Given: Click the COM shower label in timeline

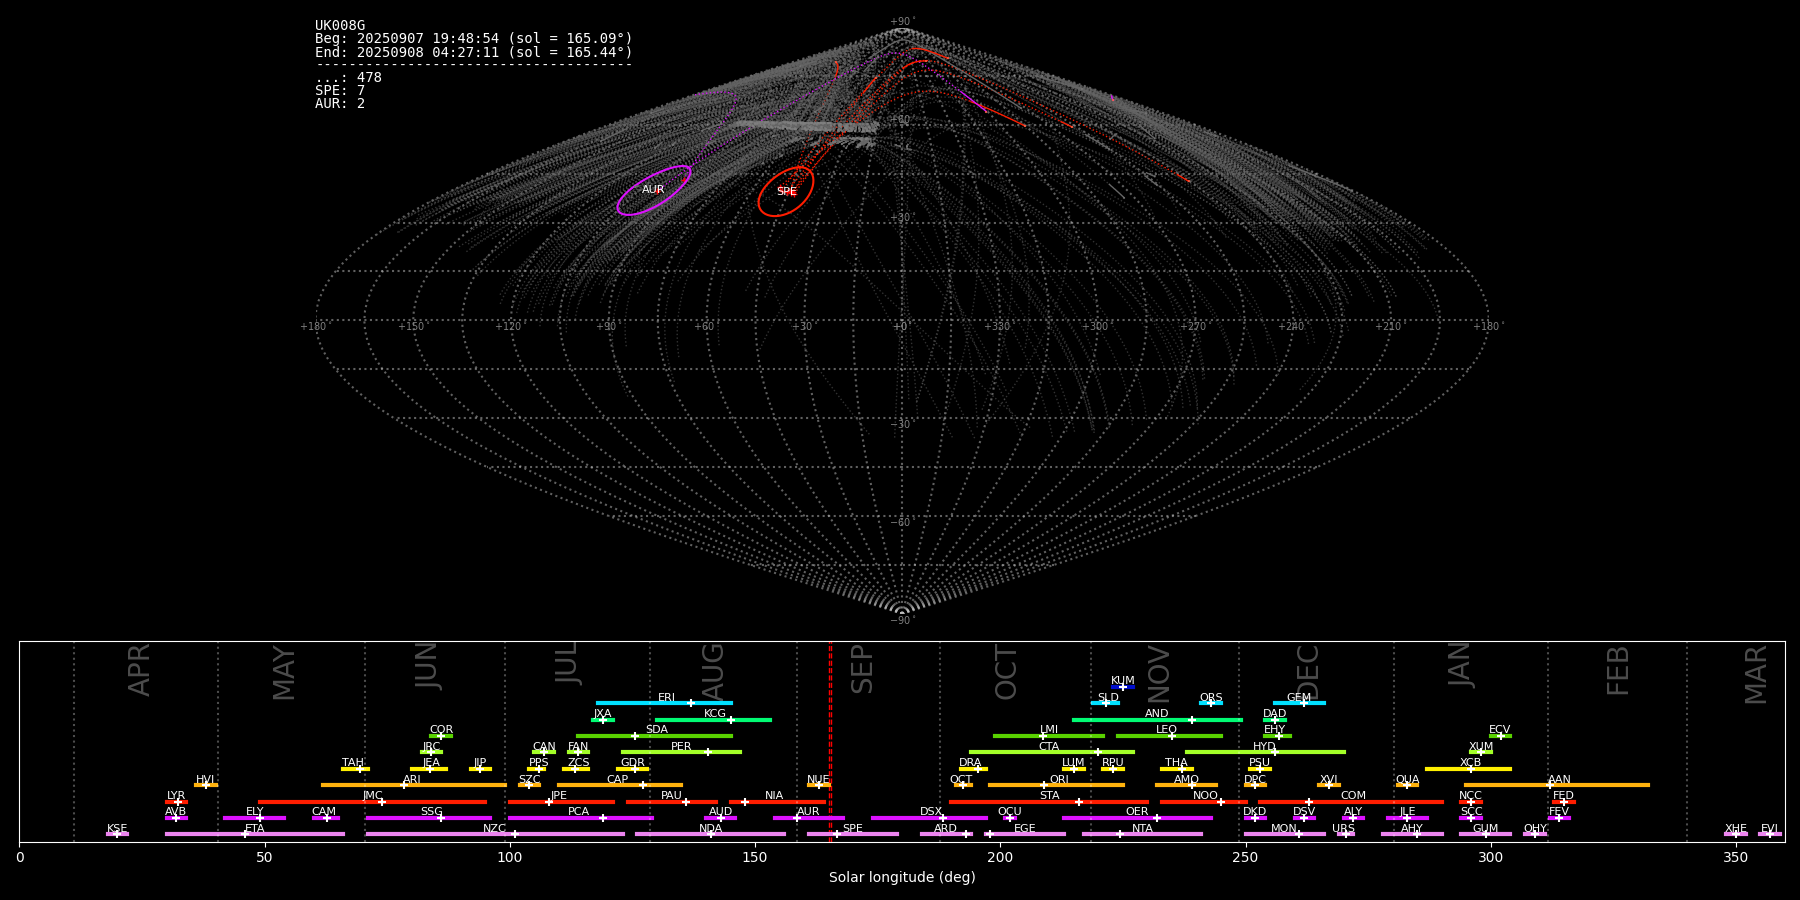Looking at the screenshot, I should point(1353,796).
